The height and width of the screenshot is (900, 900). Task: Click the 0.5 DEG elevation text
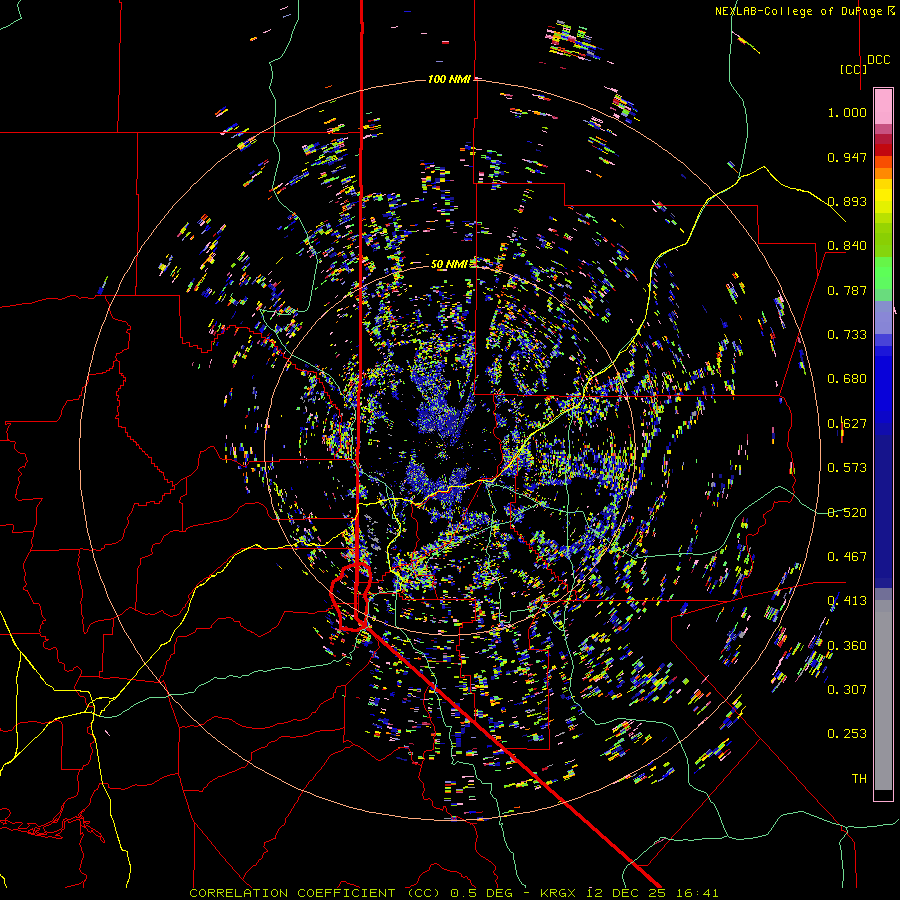point(482,893)
